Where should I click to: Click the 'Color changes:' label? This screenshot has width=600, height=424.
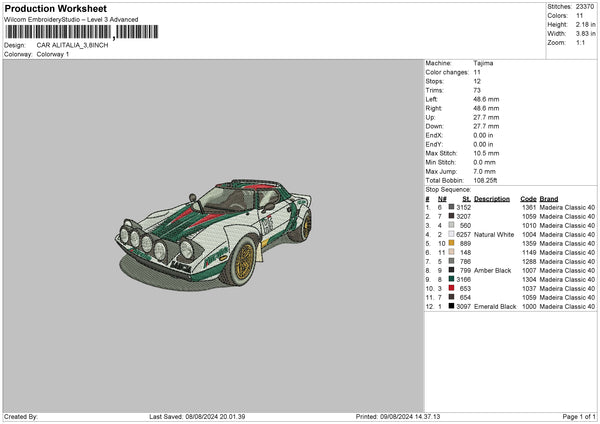pyautogui.click(x=447, y=72)
